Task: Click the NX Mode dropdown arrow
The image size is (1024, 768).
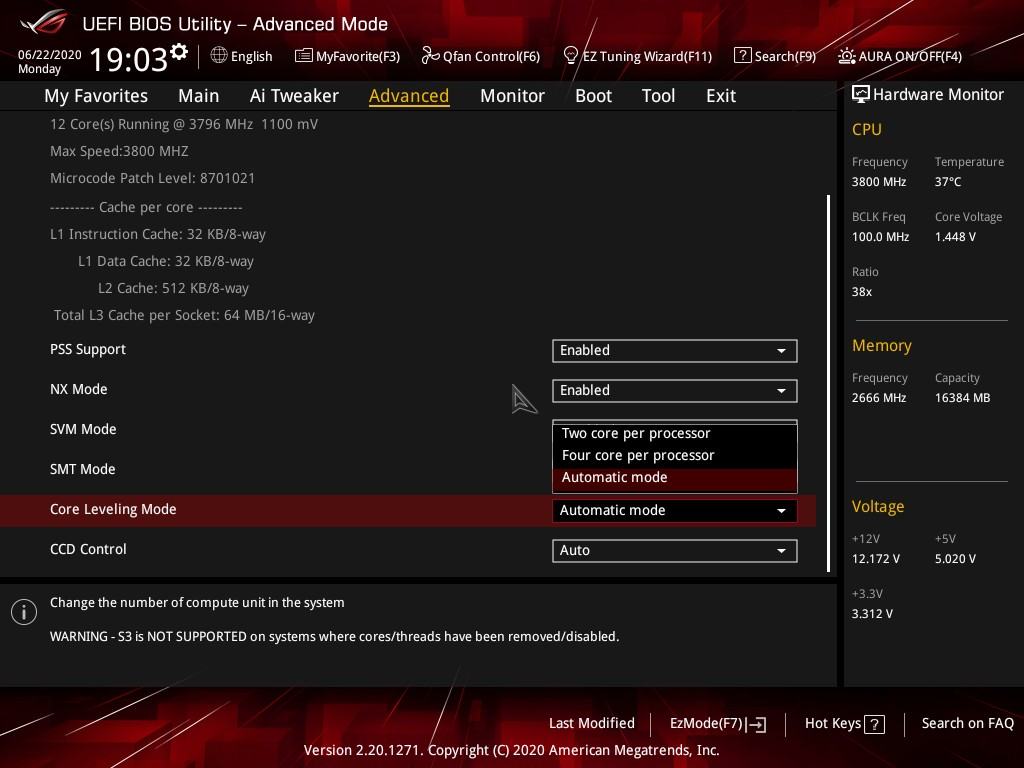Action: [x=781, y=391]
